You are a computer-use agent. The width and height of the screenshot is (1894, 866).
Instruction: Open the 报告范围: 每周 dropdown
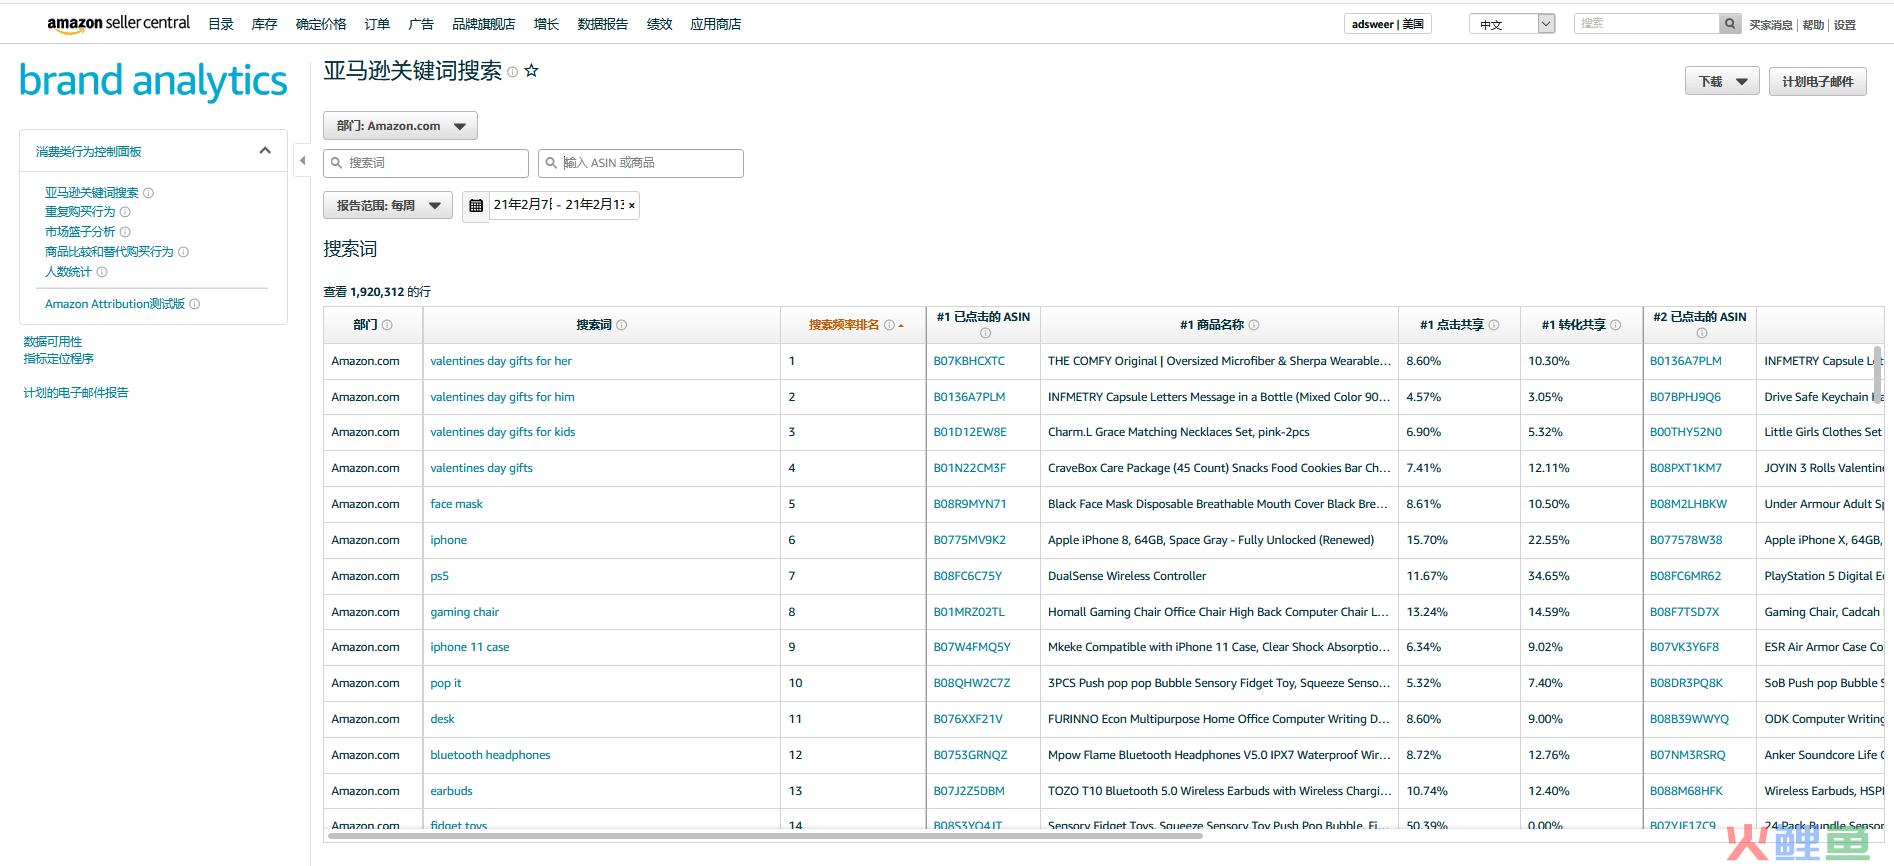[388, 206]
